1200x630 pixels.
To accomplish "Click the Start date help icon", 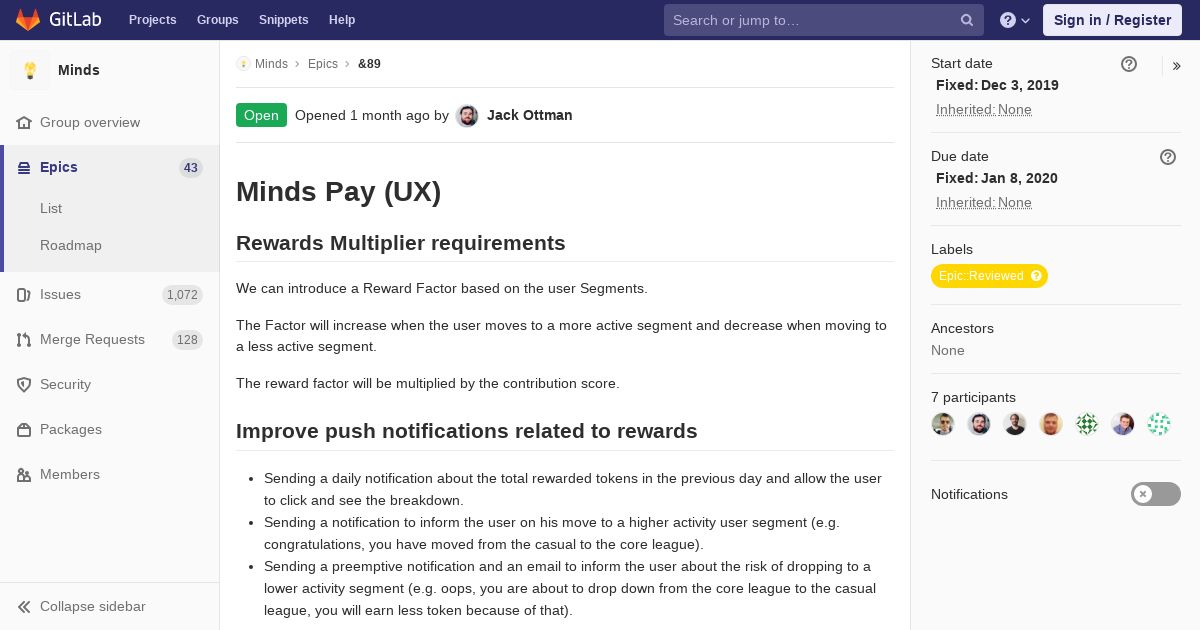I will click(1129, 64).
